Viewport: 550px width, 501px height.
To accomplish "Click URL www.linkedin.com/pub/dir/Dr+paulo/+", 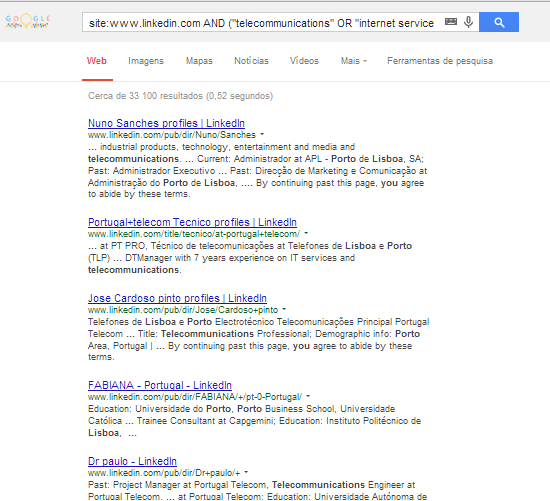I will pos(164,473).
